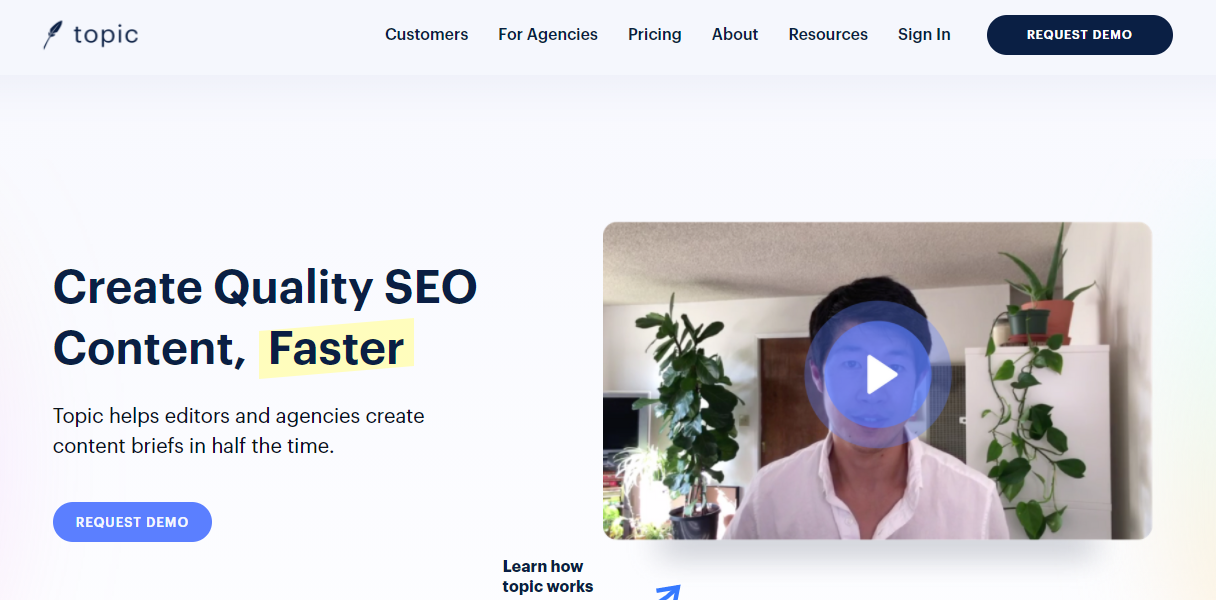This screenshot has height=600, width=1216.
Task: Click the blue arrow near Learn how
Action: (668, 592)
